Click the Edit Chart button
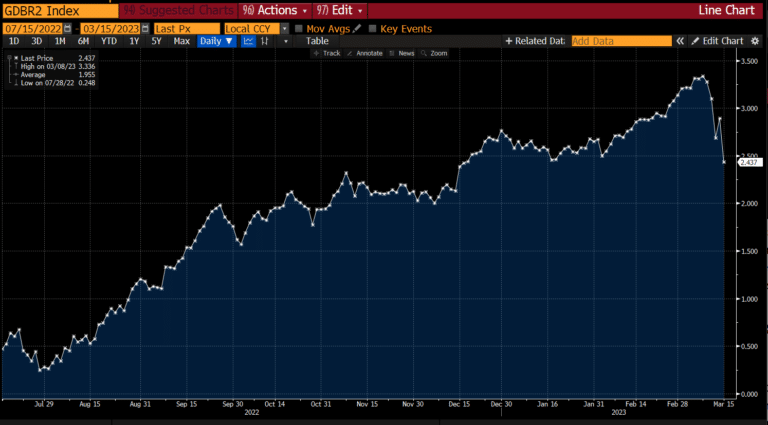Screen dimensions: 768x425 [x=718, y=41]
